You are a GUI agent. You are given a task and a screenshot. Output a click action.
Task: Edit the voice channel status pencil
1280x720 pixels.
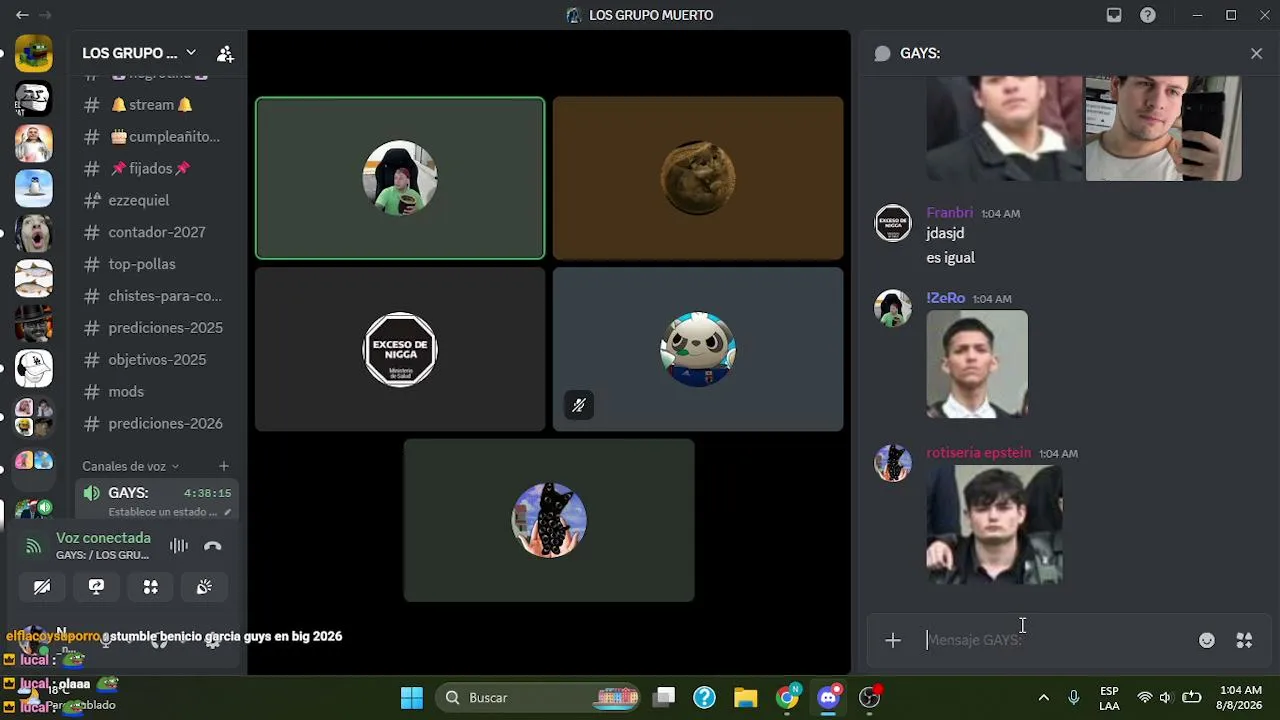click(x=227, y=512)
